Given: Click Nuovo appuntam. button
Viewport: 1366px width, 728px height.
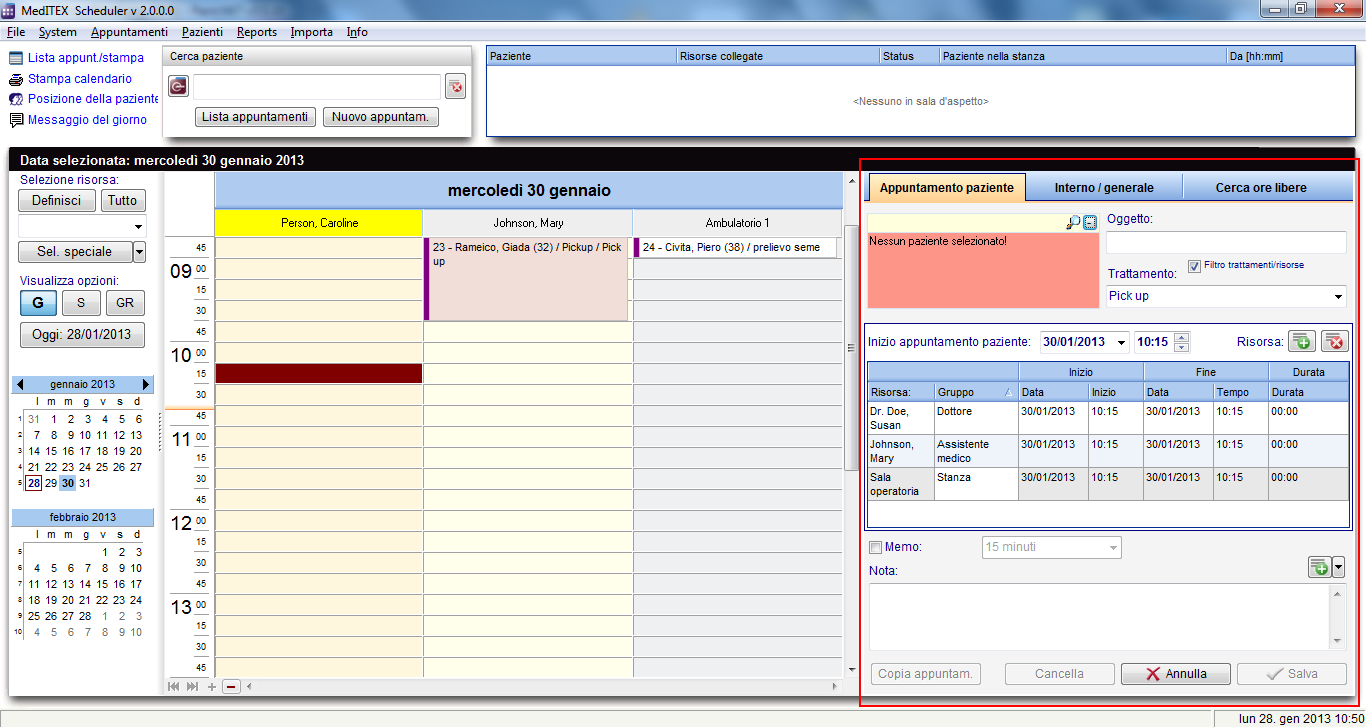Looking at the screenshot, I should tap(381, 117).
